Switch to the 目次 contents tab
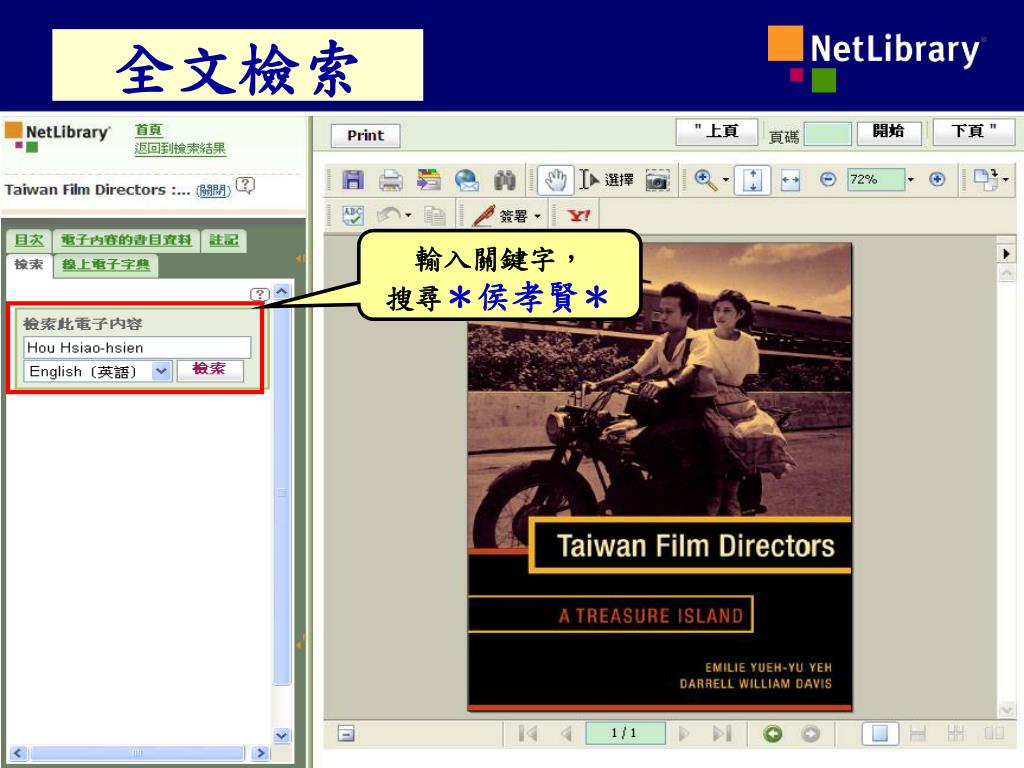Viewport: 1024px width, 768px height. (29, 240)
